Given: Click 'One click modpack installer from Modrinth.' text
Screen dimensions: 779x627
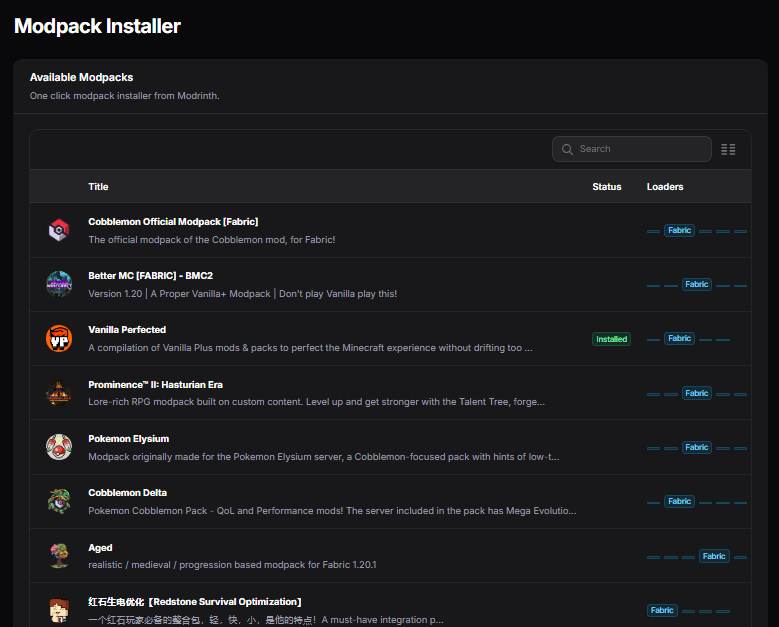Looking at the screenshot, I should tap(125, 96).
